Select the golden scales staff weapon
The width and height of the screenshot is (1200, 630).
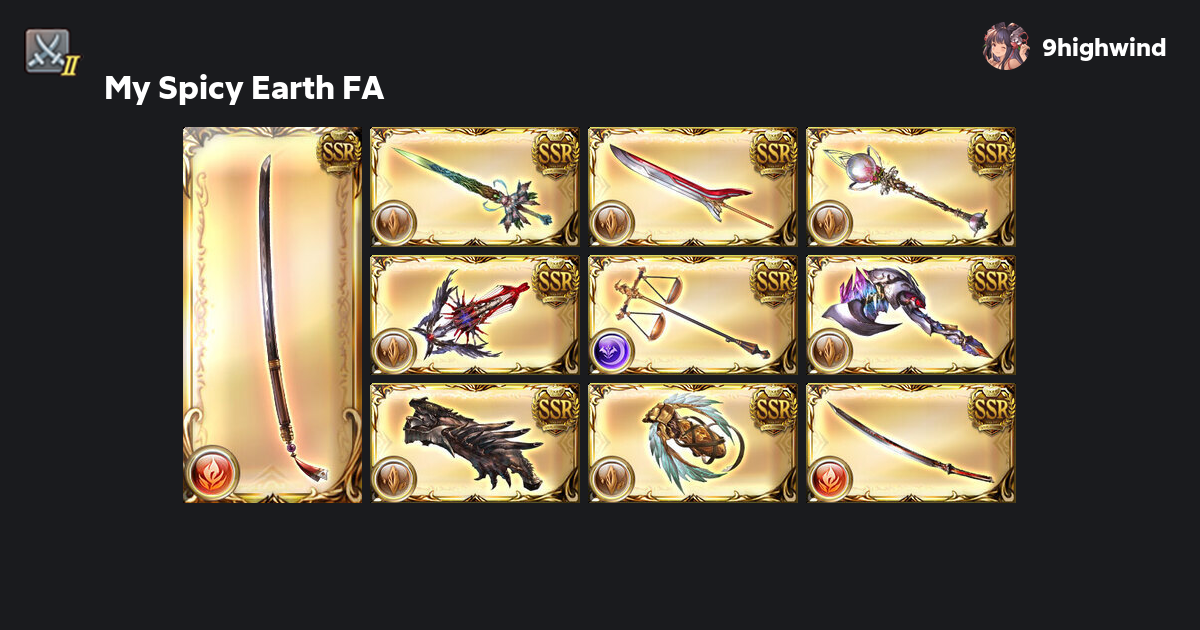coord(693,315)
